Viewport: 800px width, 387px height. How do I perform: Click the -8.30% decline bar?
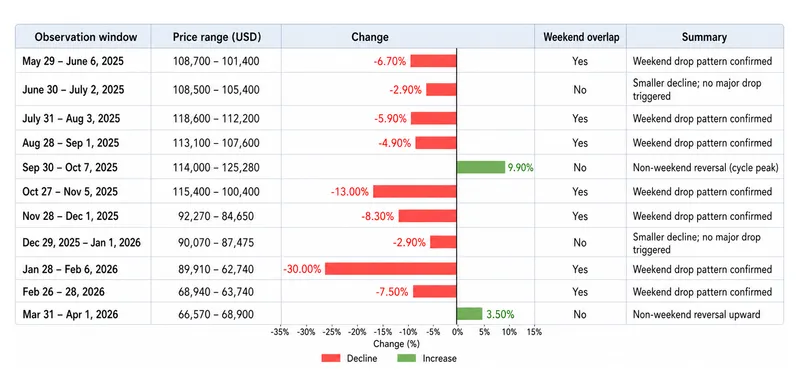[x=428, y=216]
